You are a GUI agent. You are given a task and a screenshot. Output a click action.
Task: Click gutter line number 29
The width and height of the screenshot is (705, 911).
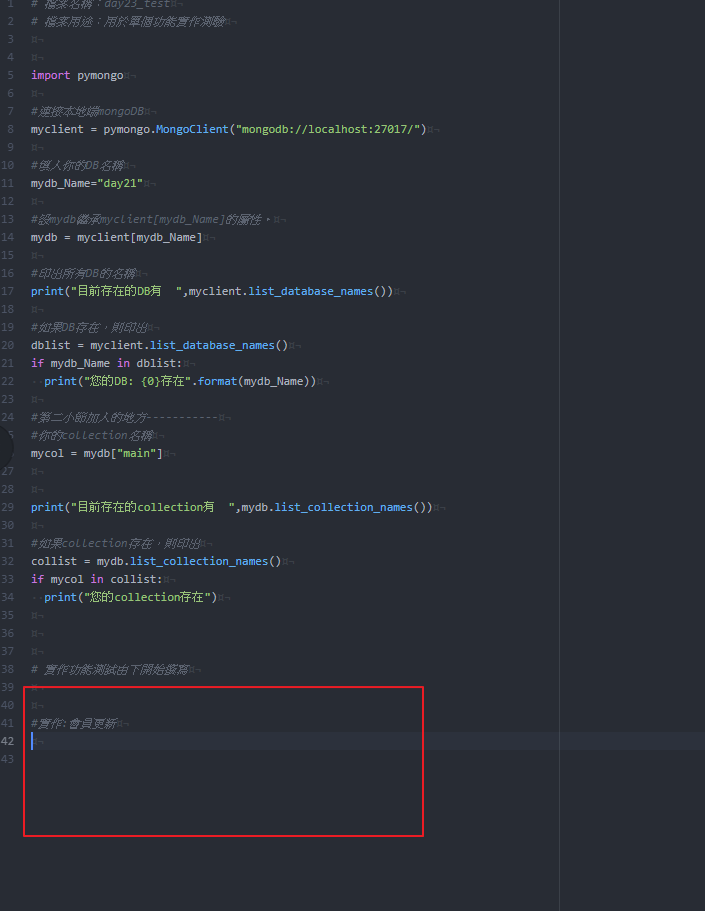(8, 507)
